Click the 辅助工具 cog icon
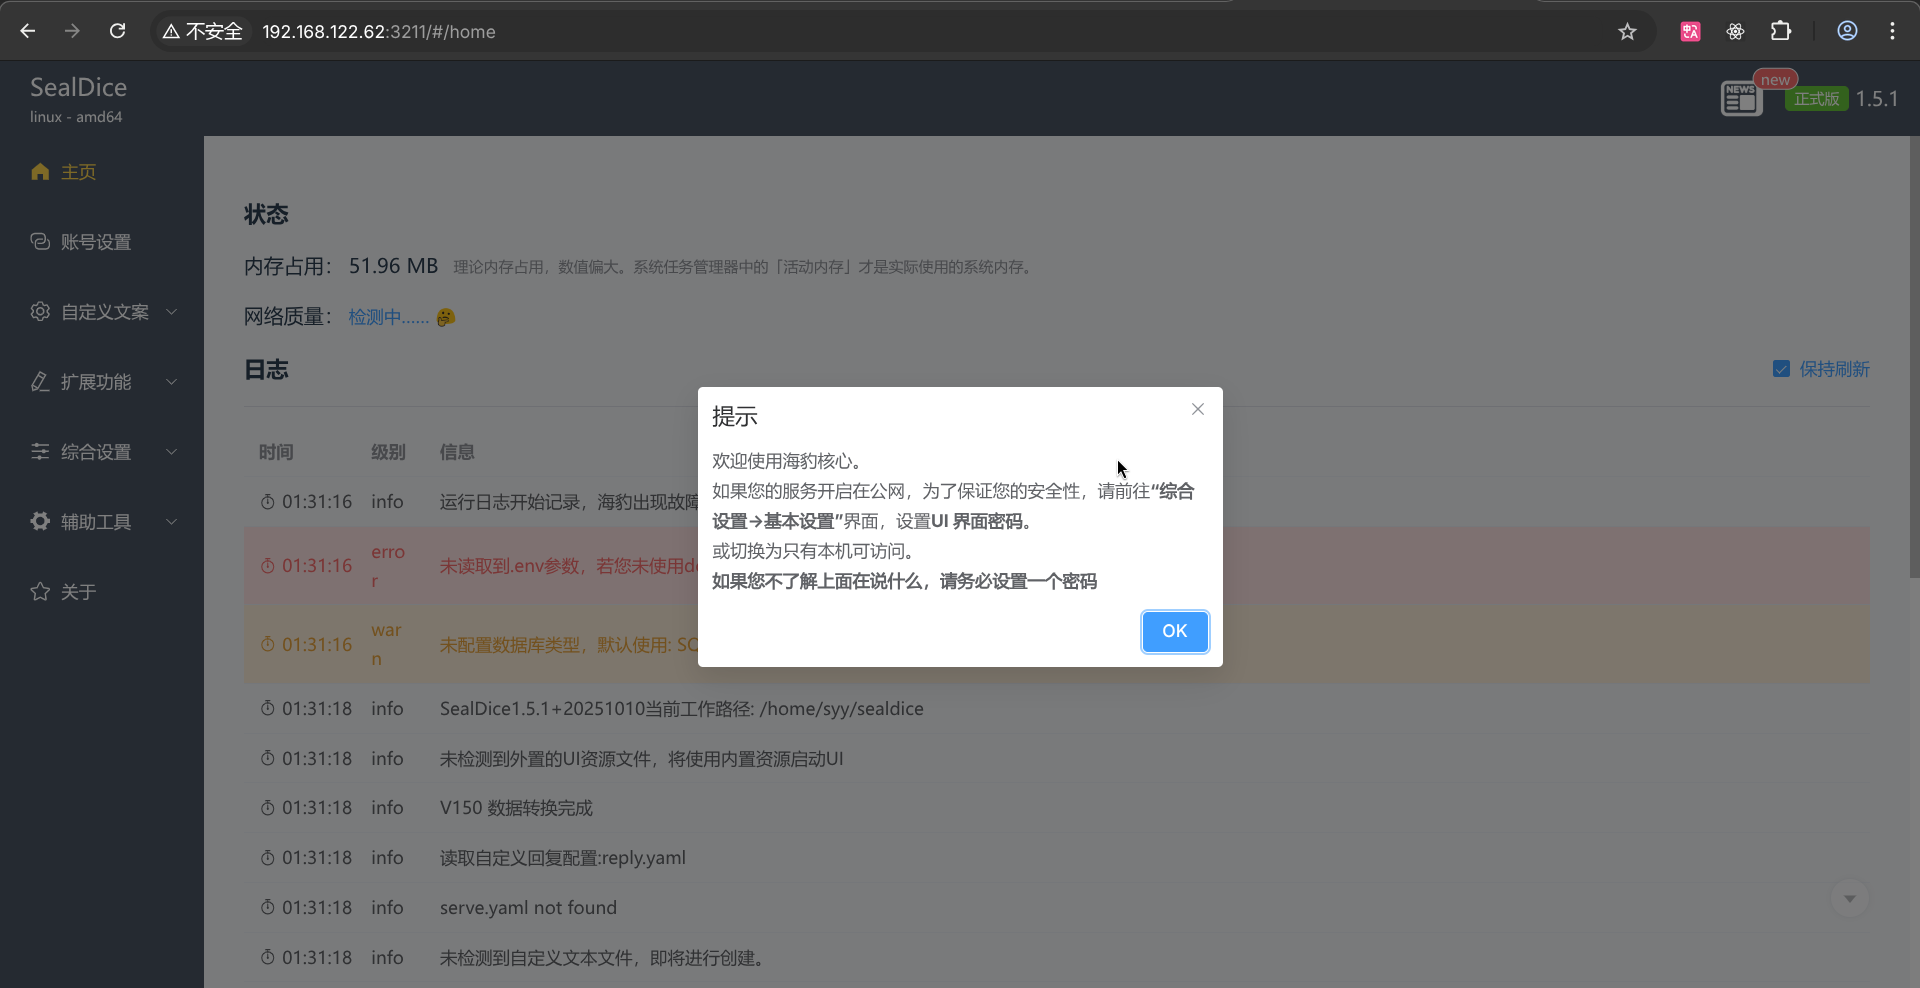 (x=40, y=522)
